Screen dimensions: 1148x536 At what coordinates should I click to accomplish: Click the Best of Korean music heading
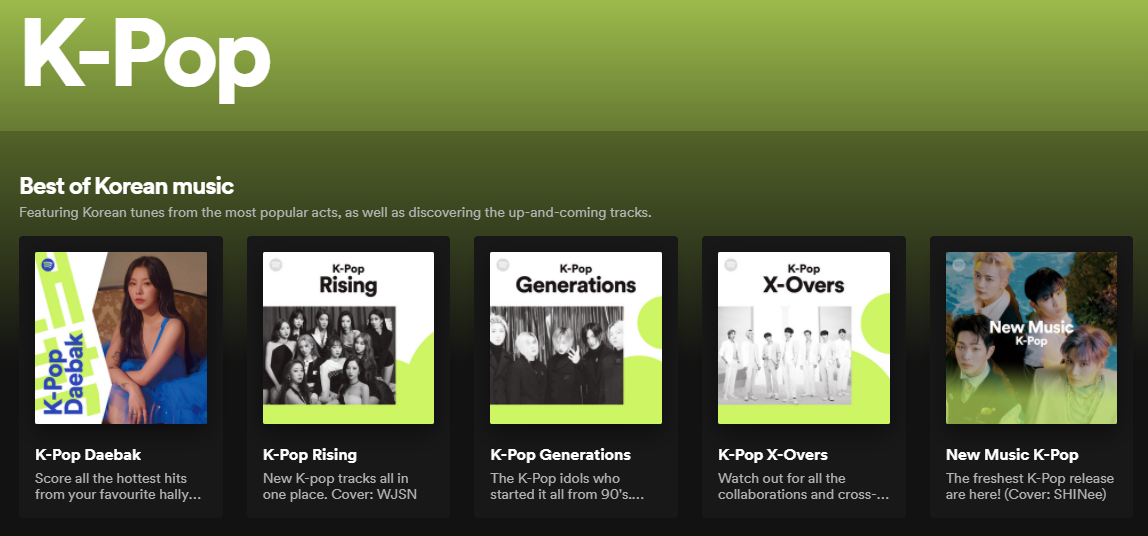coord(127,186)
